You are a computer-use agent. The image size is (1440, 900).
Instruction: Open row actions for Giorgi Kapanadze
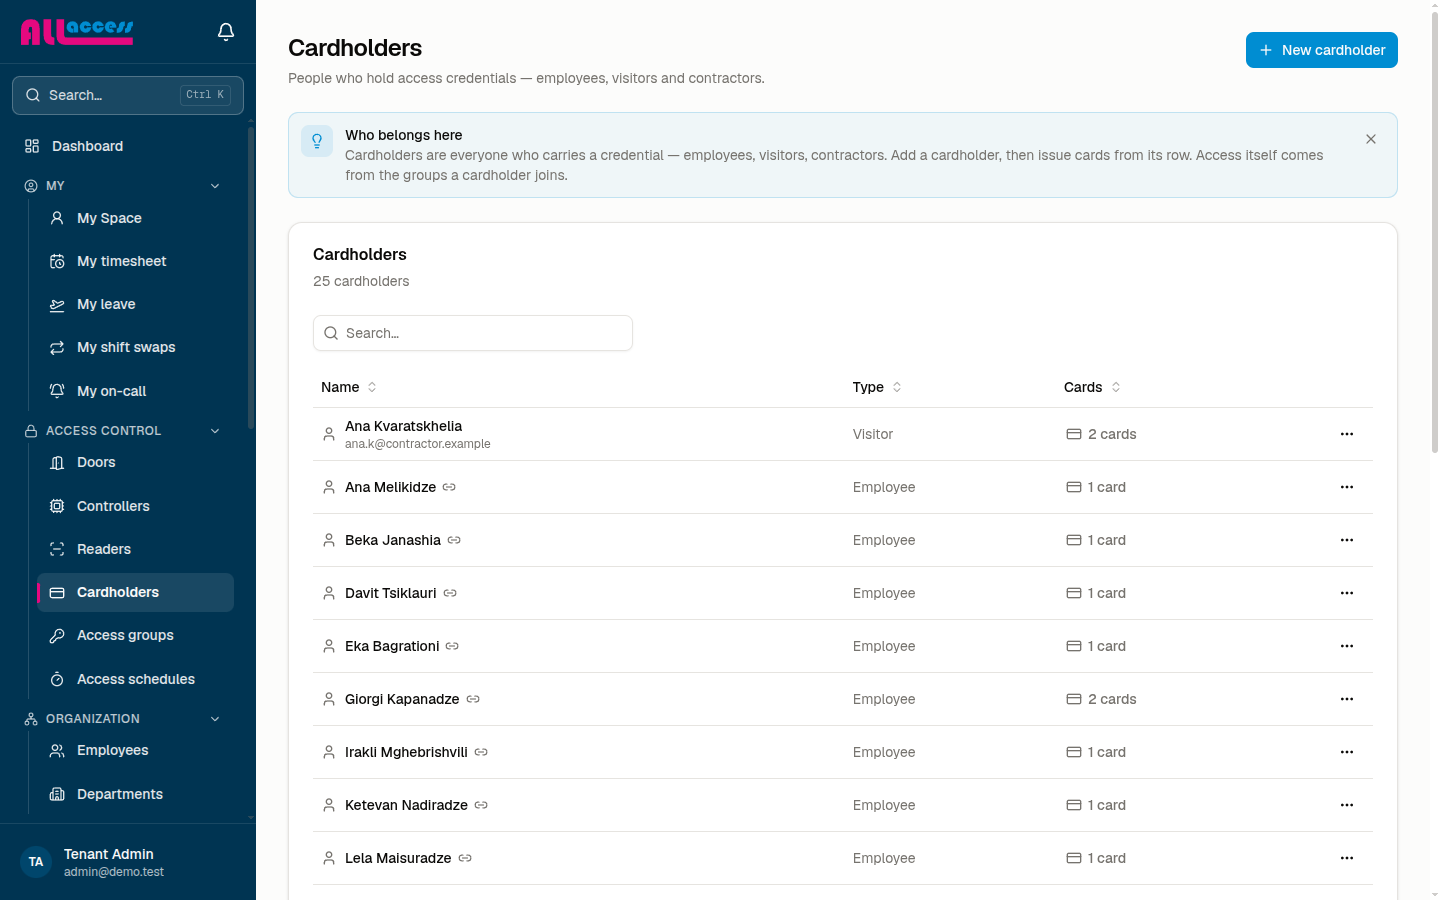tap(1347, 699)
